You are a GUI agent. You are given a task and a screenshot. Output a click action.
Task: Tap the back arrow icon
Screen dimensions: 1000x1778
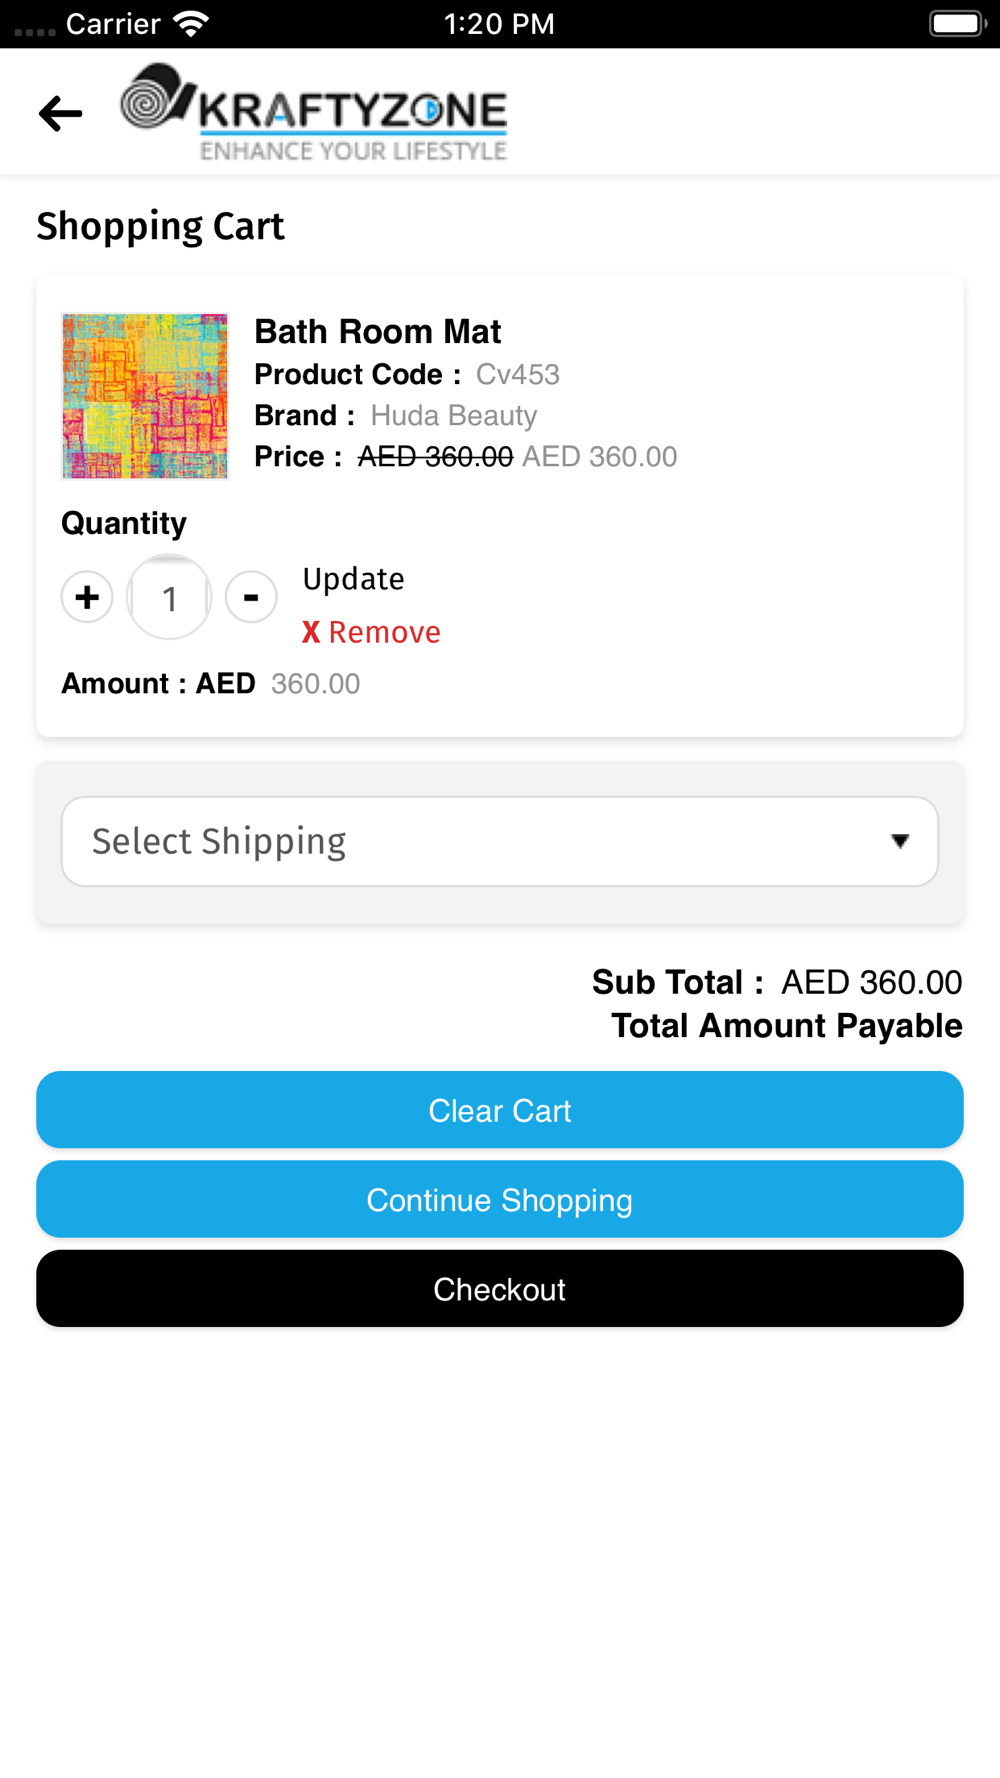tap(60, 113)
